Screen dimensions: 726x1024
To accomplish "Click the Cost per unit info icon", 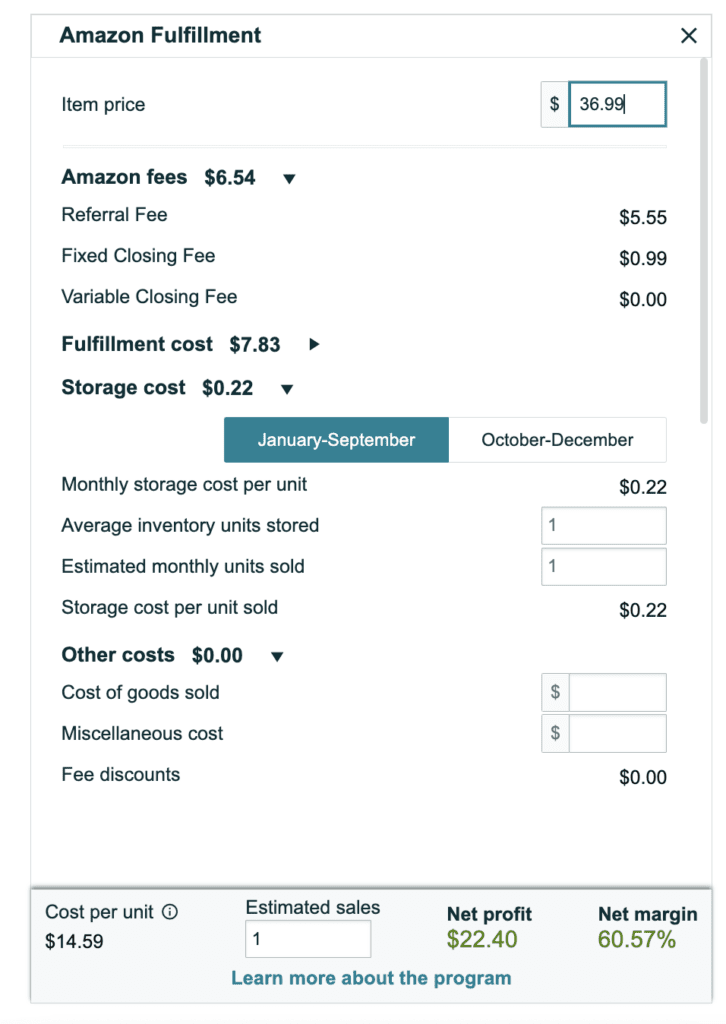I will [x=170, y=912].
